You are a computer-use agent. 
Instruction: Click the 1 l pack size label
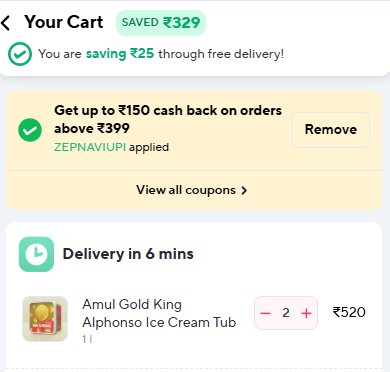tap(87, 339)
